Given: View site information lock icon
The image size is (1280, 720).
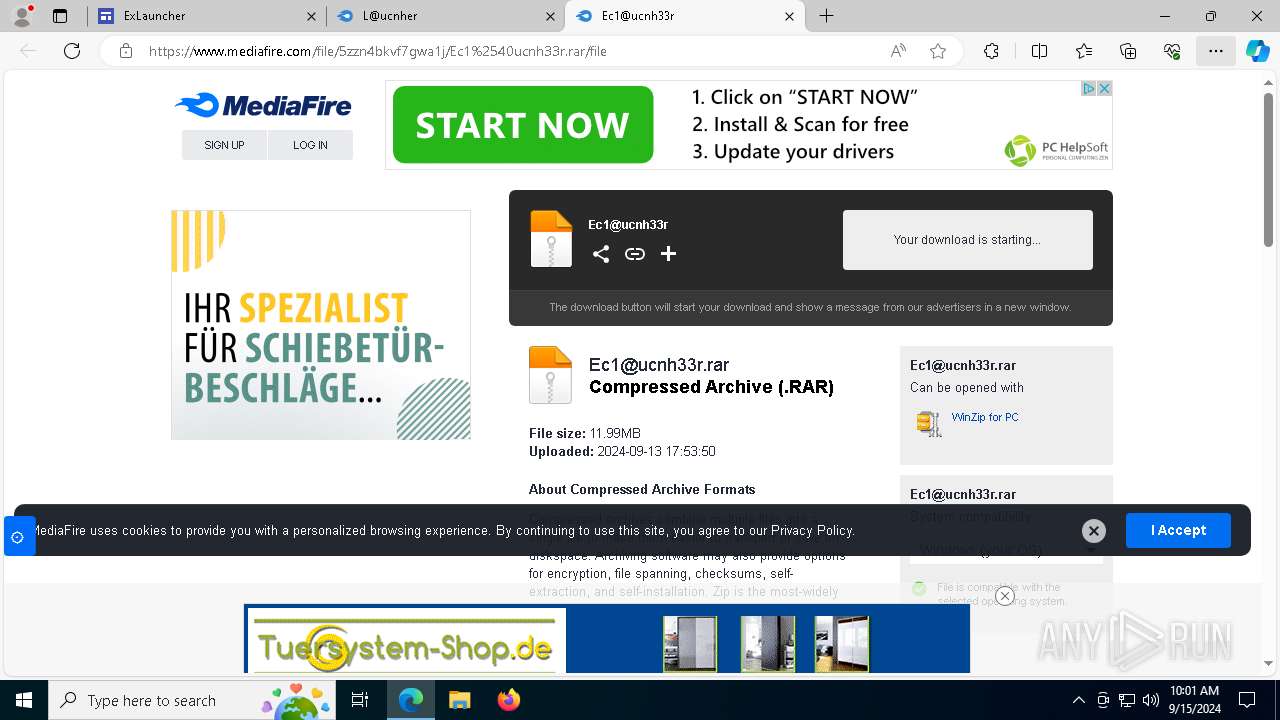Looking at the screenshot, I should [126, 51].
